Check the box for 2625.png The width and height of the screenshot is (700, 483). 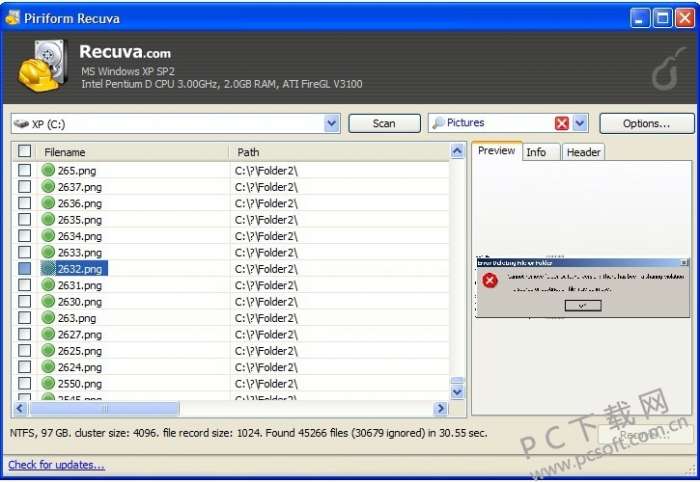tap(25, 350)
